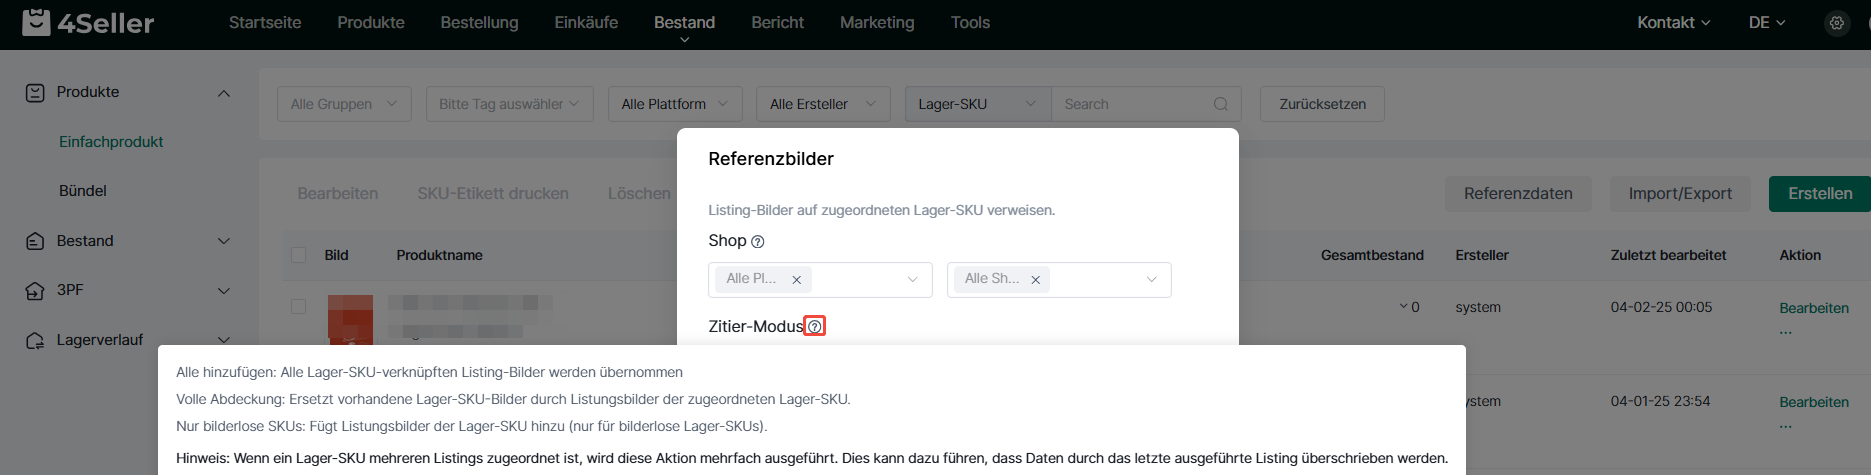Click the Zurücksetzen button
This screenshot has height=475, width=1871.
tap(1321, 104)
